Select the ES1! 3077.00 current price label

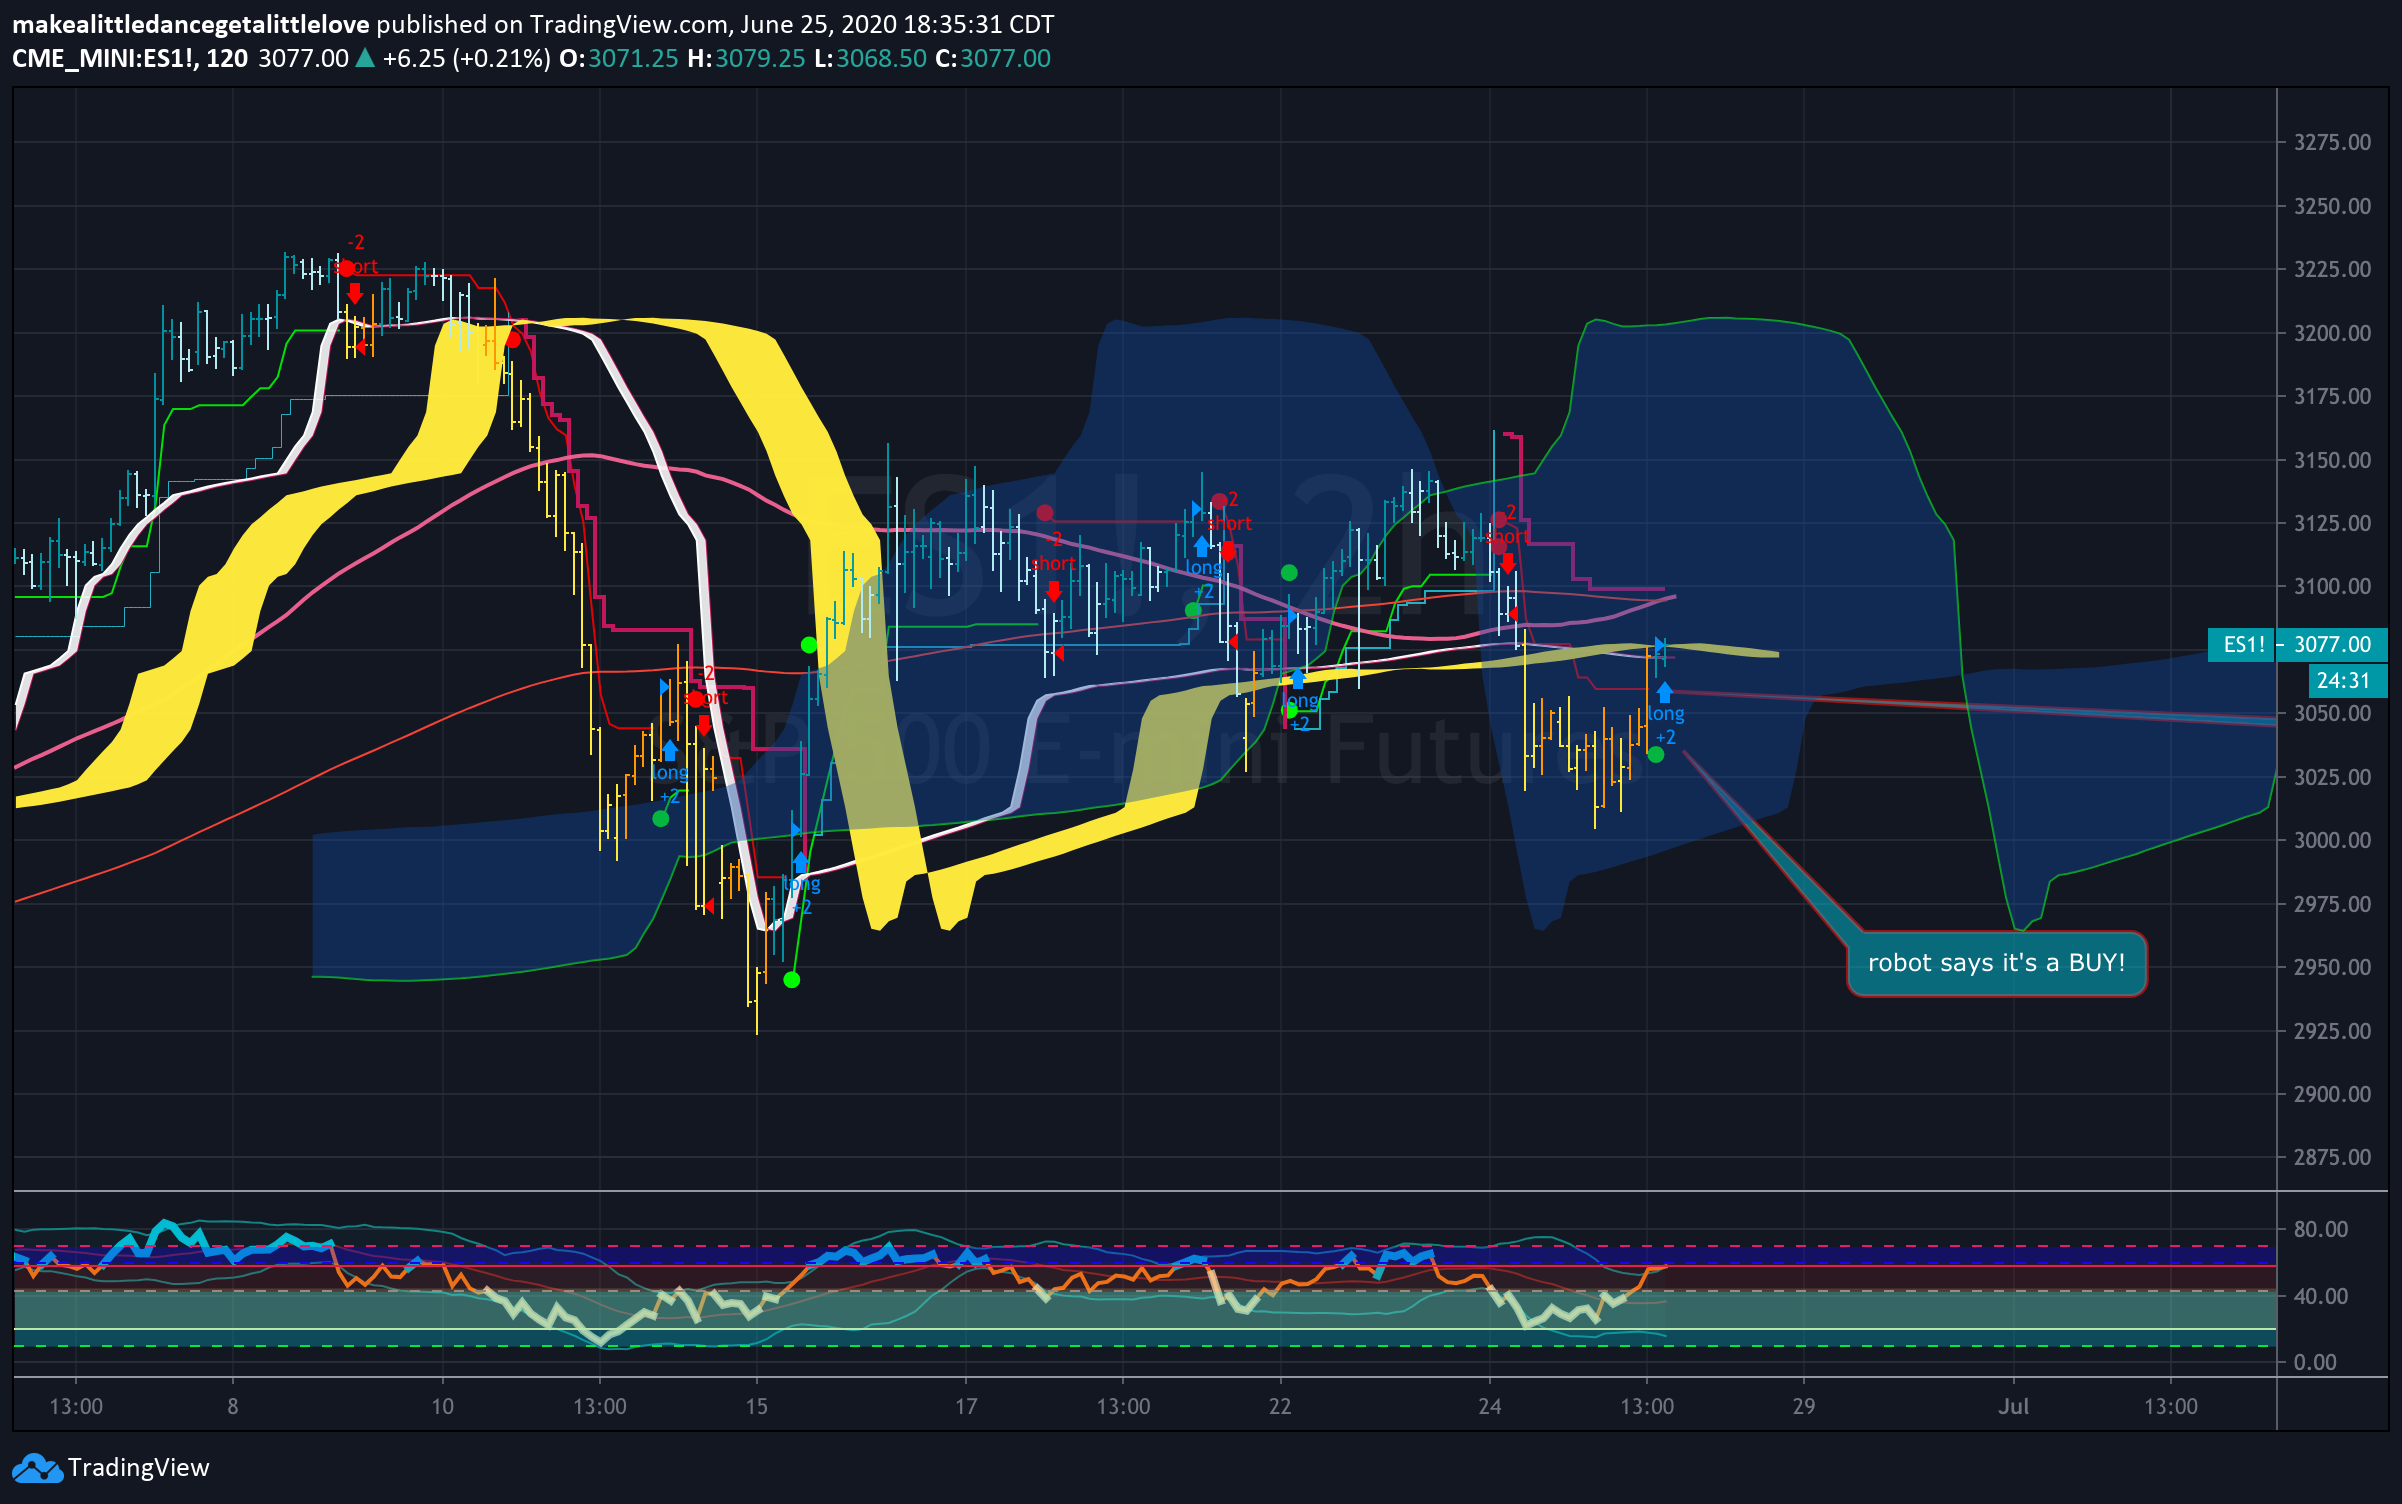coord(2297,644)
